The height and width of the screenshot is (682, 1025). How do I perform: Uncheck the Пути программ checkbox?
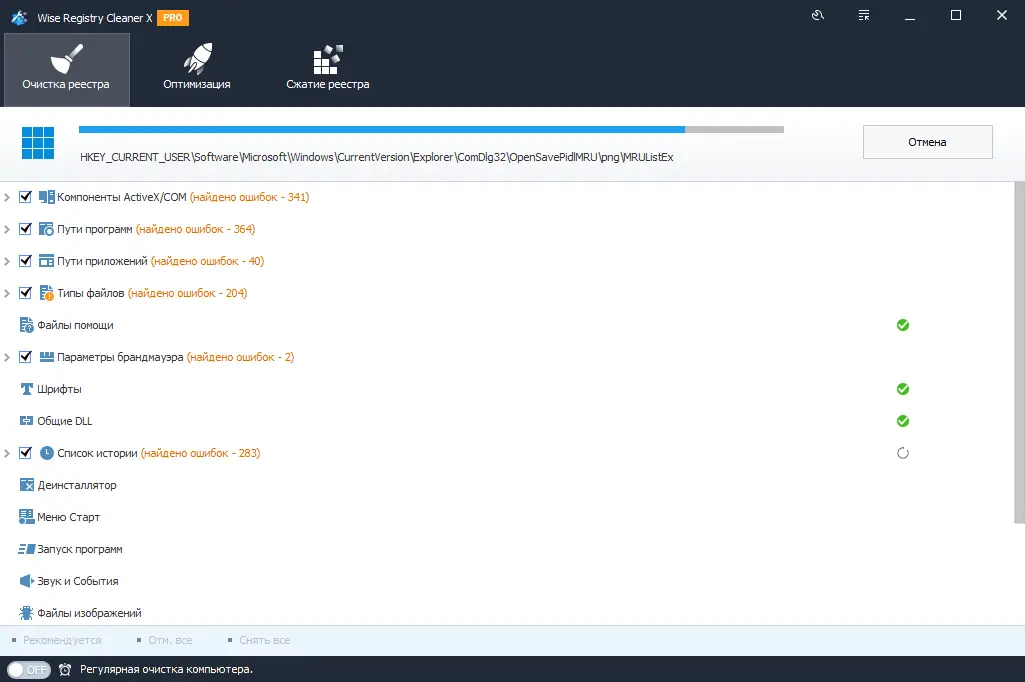coord(25,229)
